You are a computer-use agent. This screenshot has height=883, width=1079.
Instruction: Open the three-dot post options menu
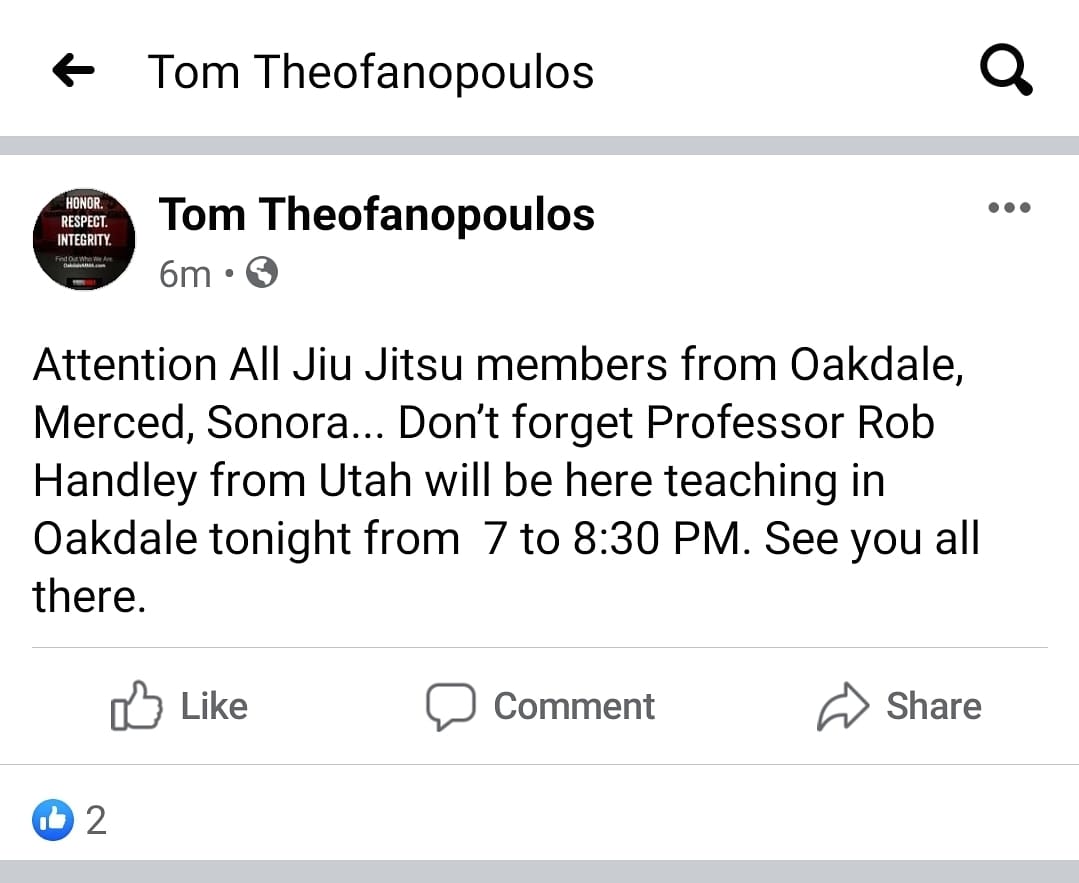pyautogui.click(x=1008, y=209)
